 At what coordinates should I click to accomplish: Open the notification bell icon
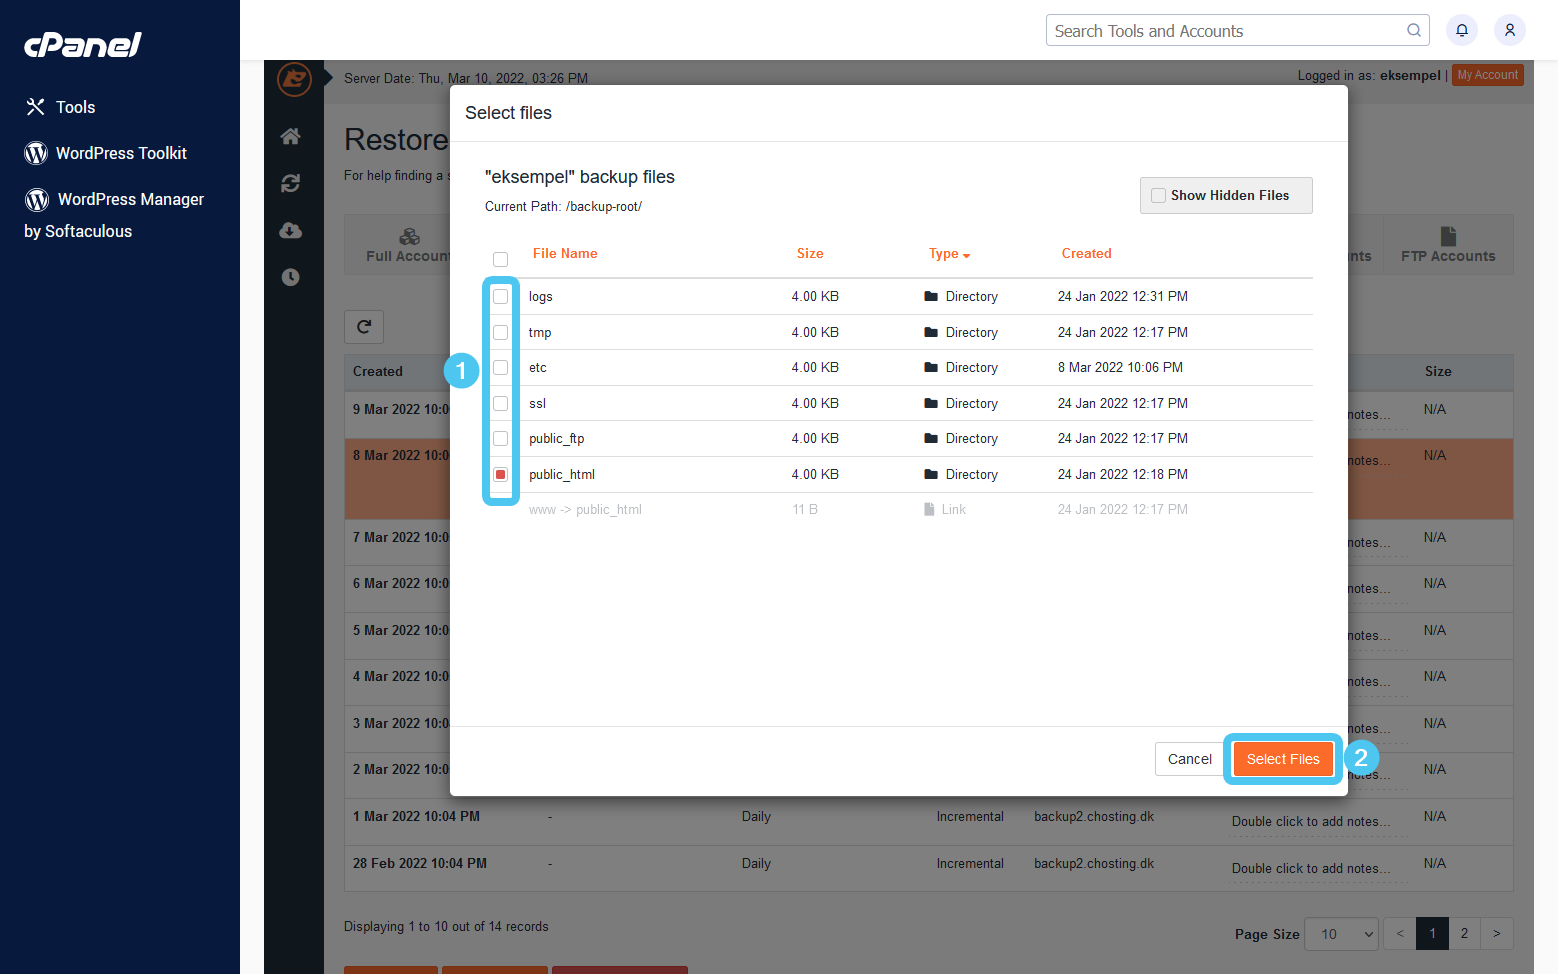coord(1461,30)
